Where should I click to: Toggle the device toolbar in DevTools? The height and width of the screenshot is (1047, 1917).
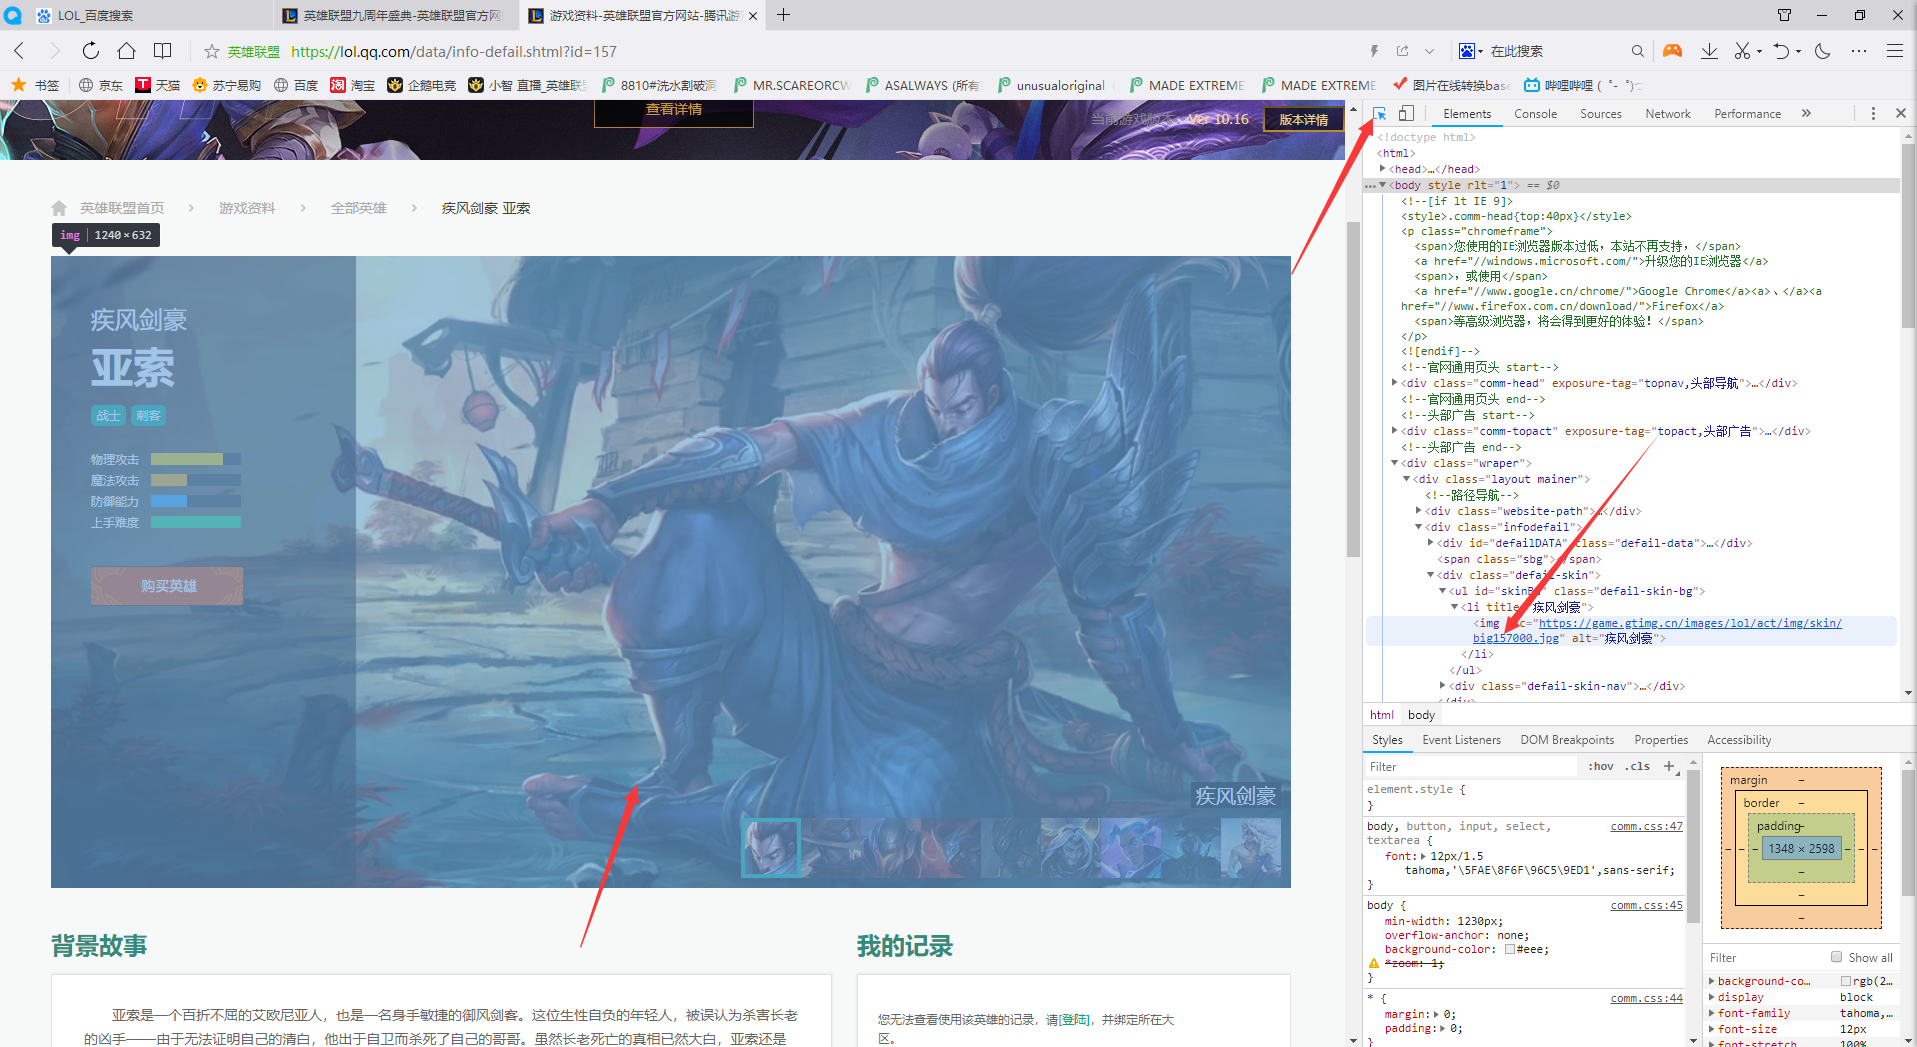click(x=1406, y=114)
